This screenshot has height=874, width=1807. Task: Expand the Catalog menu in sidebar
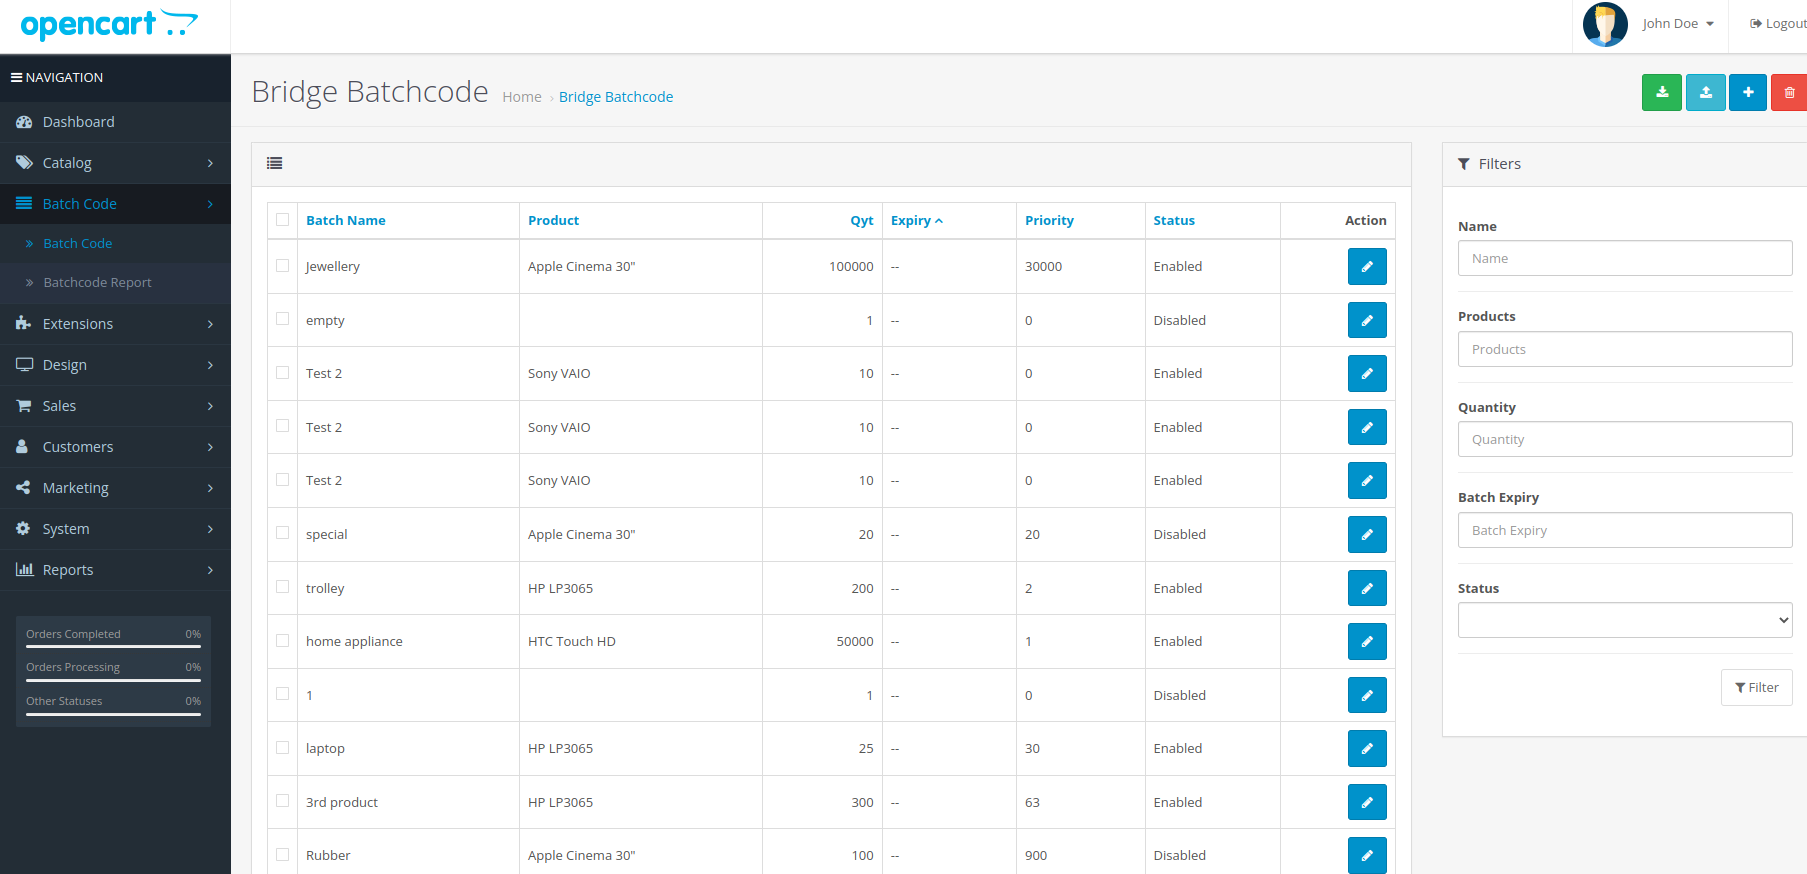click(x=115, y=163)
